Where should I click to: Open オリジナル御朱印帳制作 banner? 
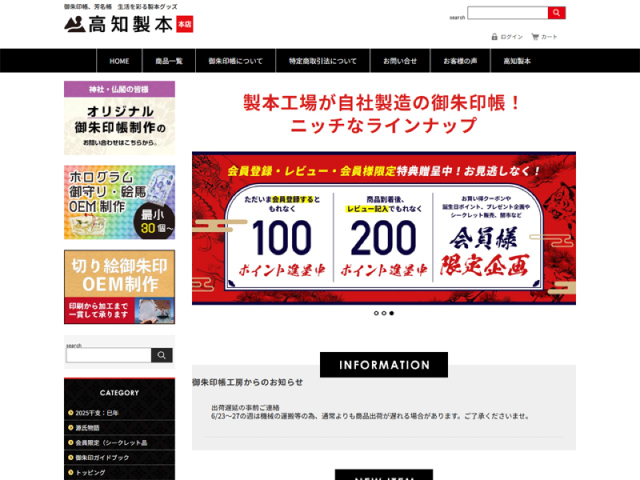click(x=120, y=118)
